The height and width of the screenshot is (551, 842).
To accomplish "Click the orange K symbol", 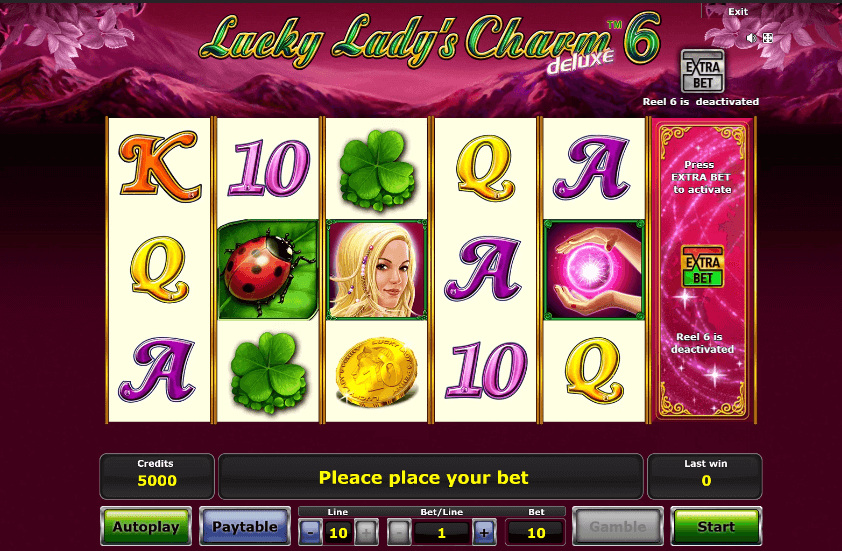I will coord(159,166).
